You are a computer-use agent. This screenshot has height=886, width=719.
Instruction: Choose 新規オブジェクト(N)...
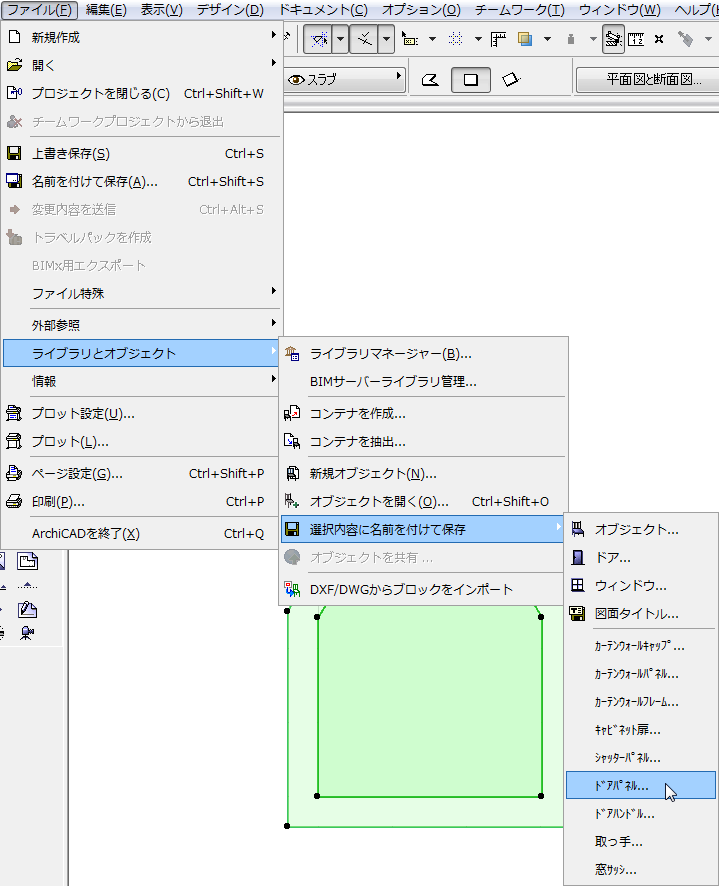[x=423, y=474]
